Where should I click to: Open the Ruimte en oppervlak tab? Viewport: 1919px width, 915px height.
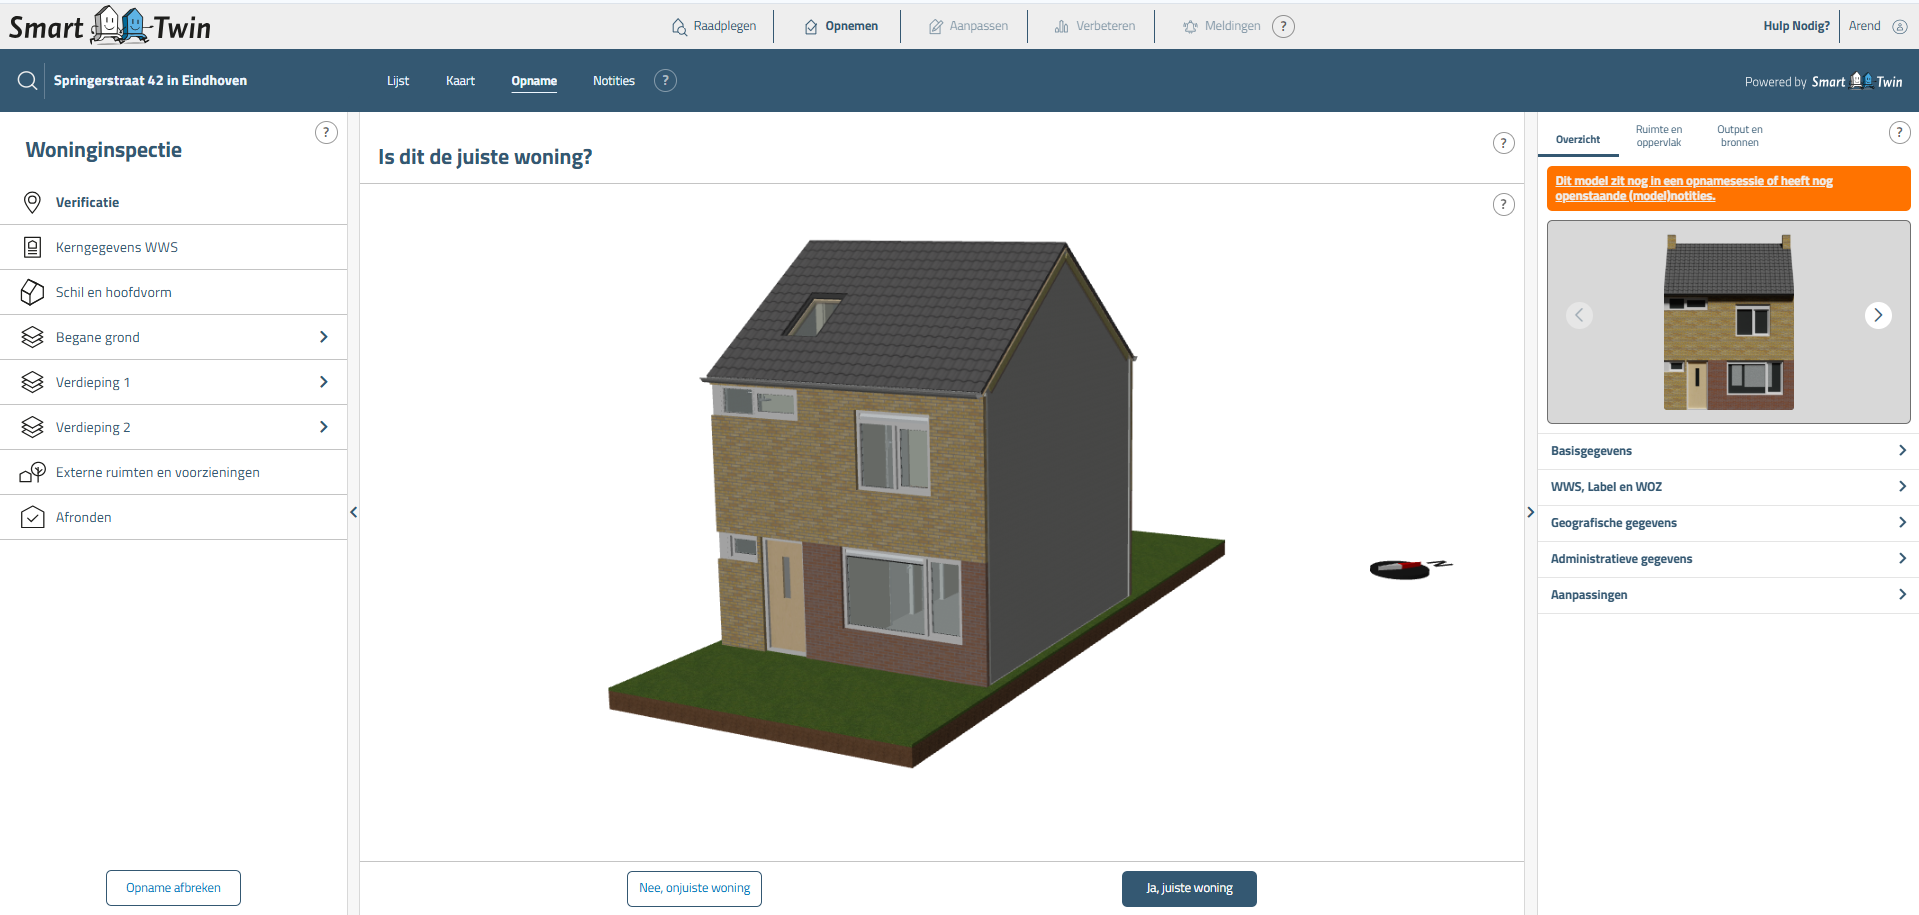pyautogui.click(x=1658, y=136)
